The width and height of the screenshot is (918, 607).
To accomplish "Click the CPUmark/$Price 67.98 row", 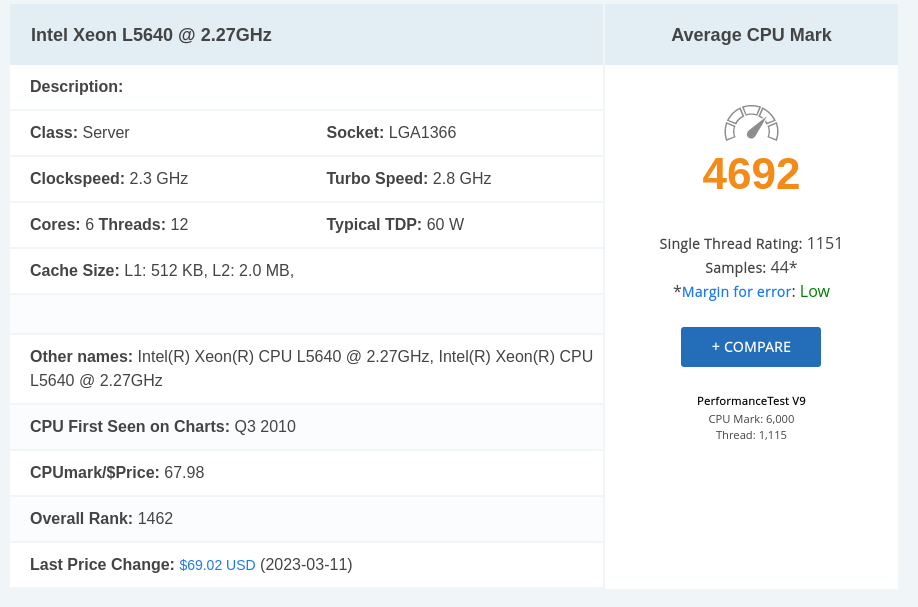I will tap(306, 473).
